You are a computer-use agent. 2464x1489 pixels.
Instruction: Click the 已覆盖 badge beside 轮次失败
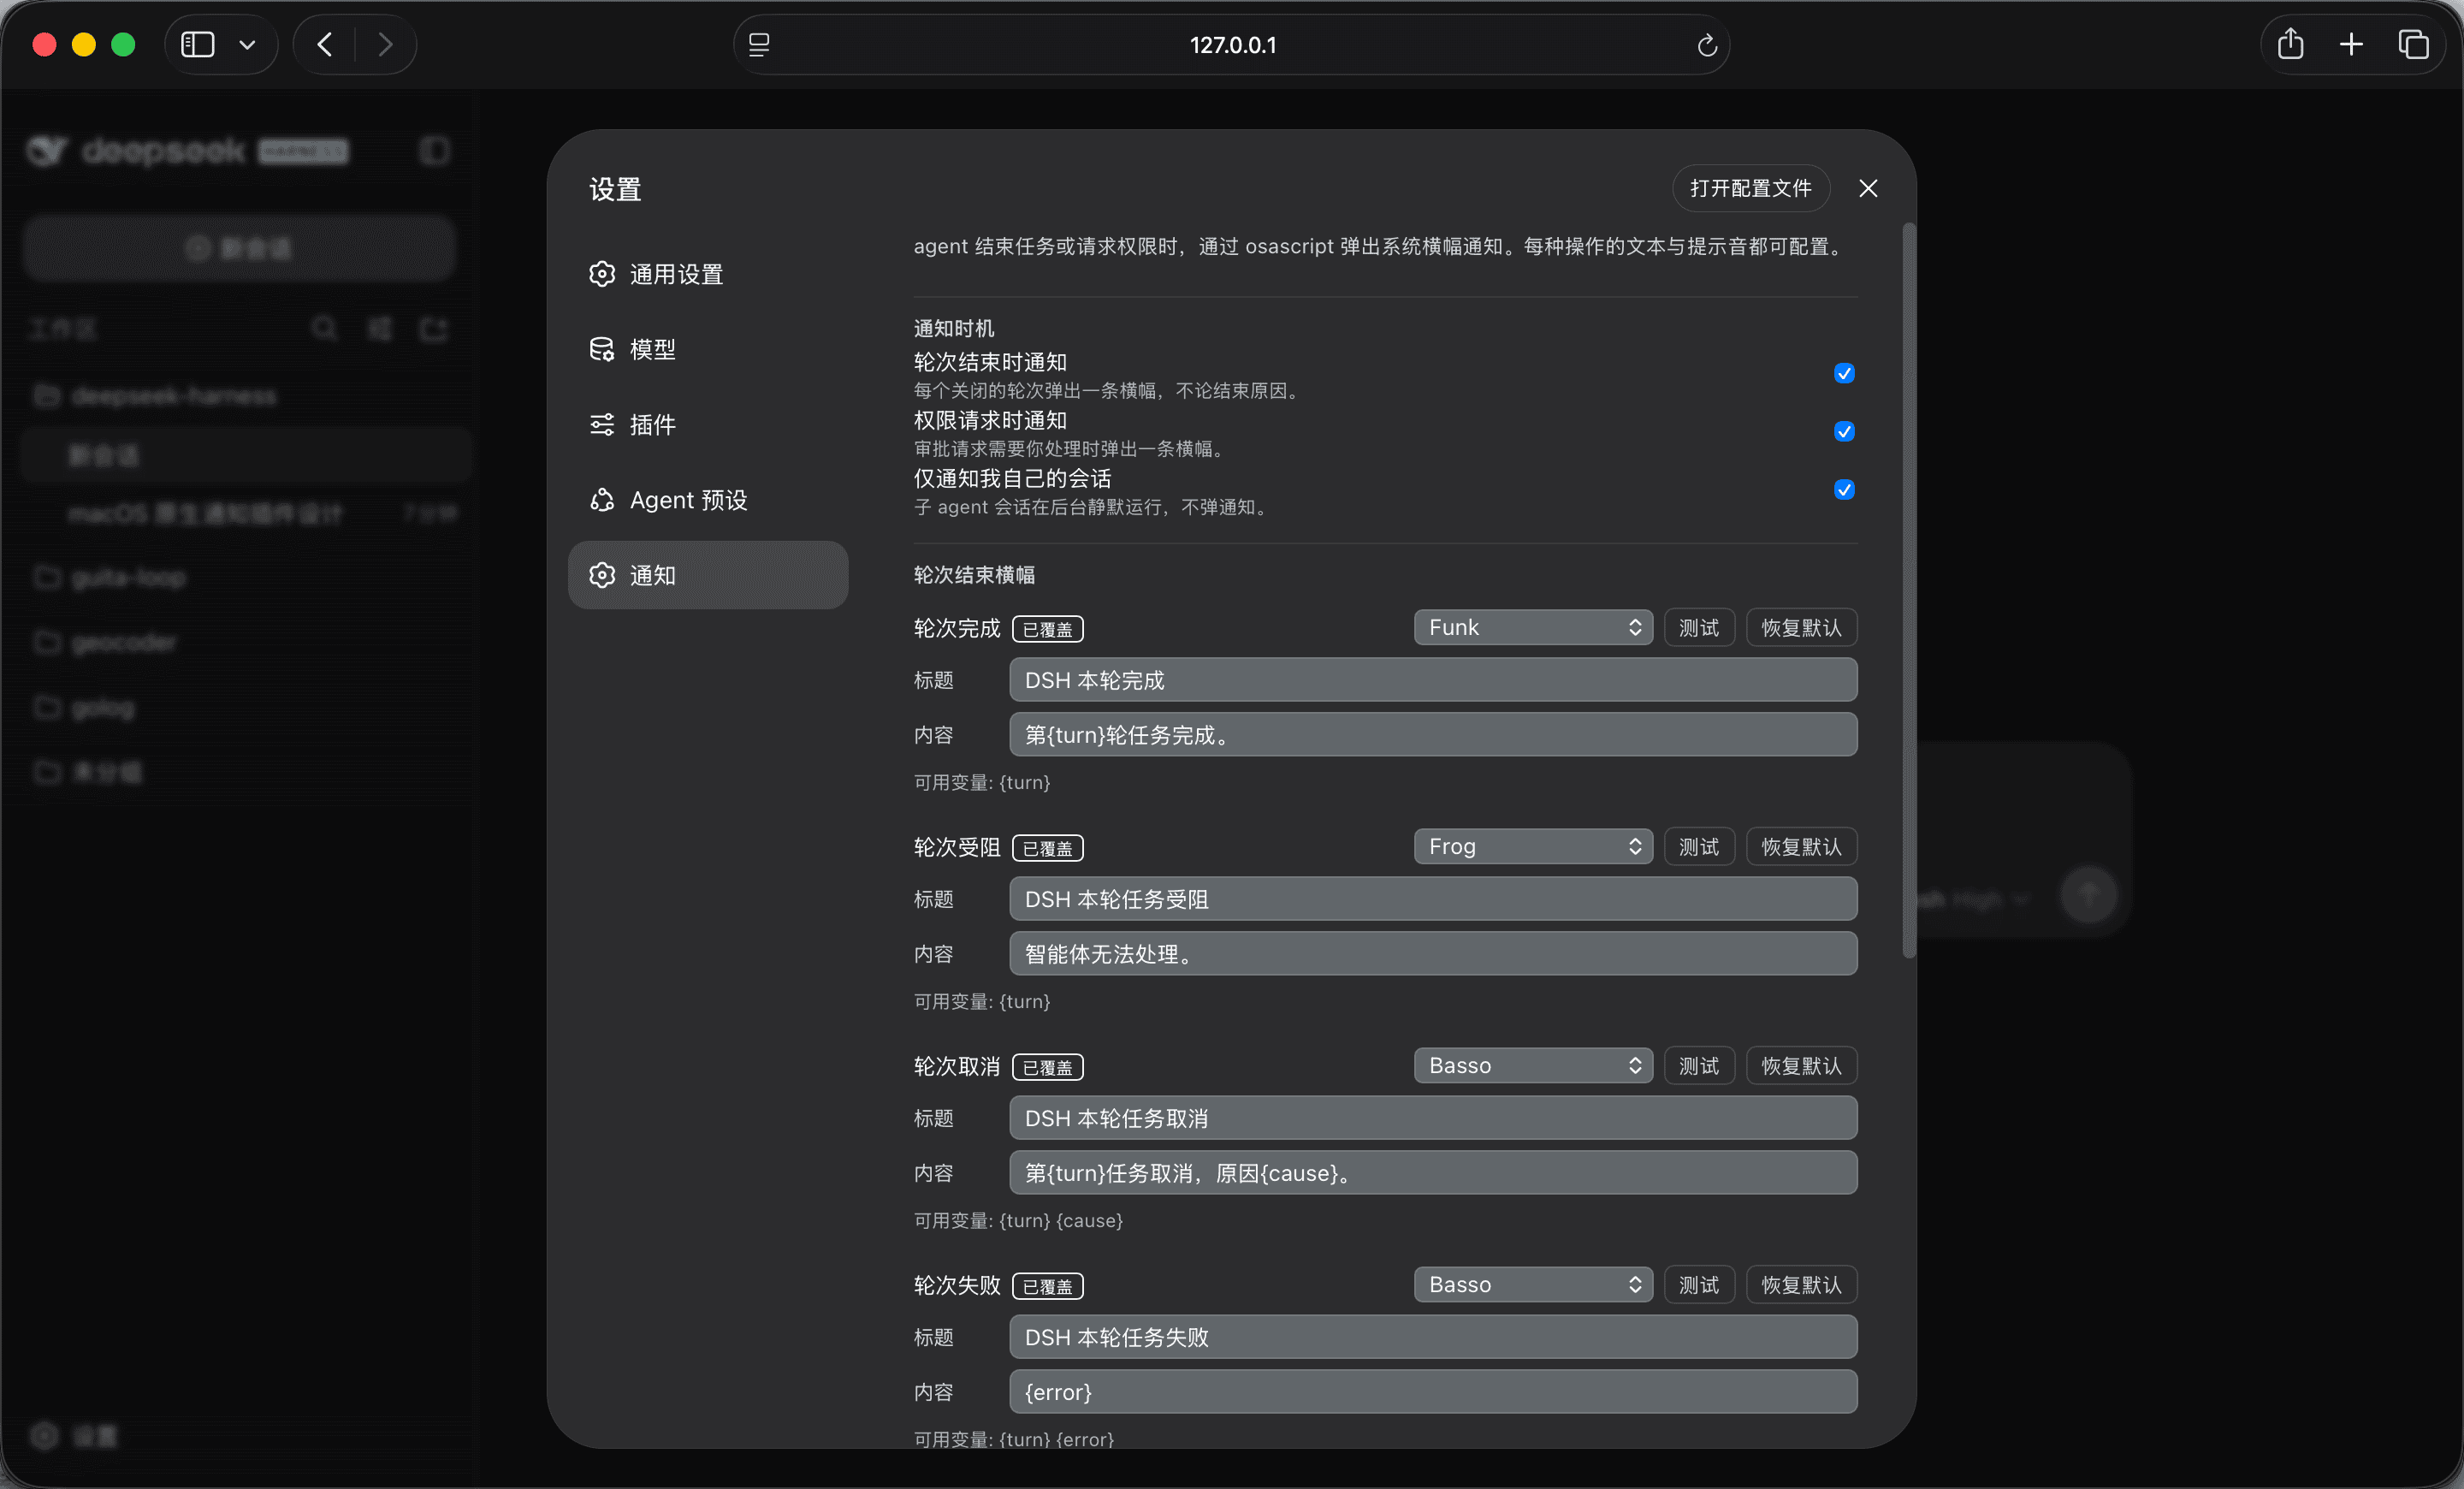coord(1047,1286)
